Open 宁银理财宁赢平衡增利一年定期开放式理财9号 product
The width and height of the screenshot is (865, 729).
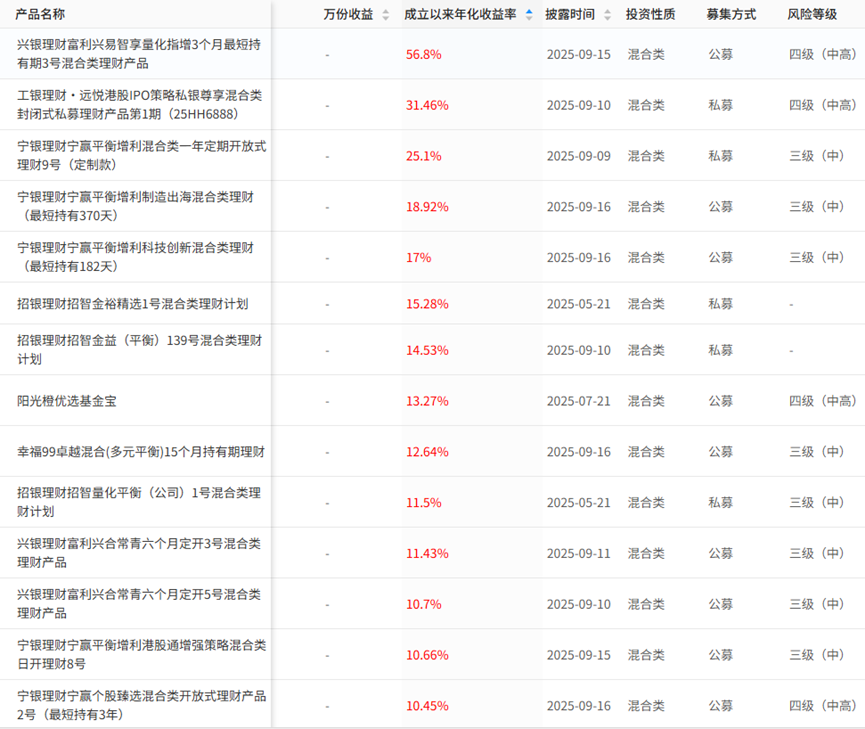141,155
